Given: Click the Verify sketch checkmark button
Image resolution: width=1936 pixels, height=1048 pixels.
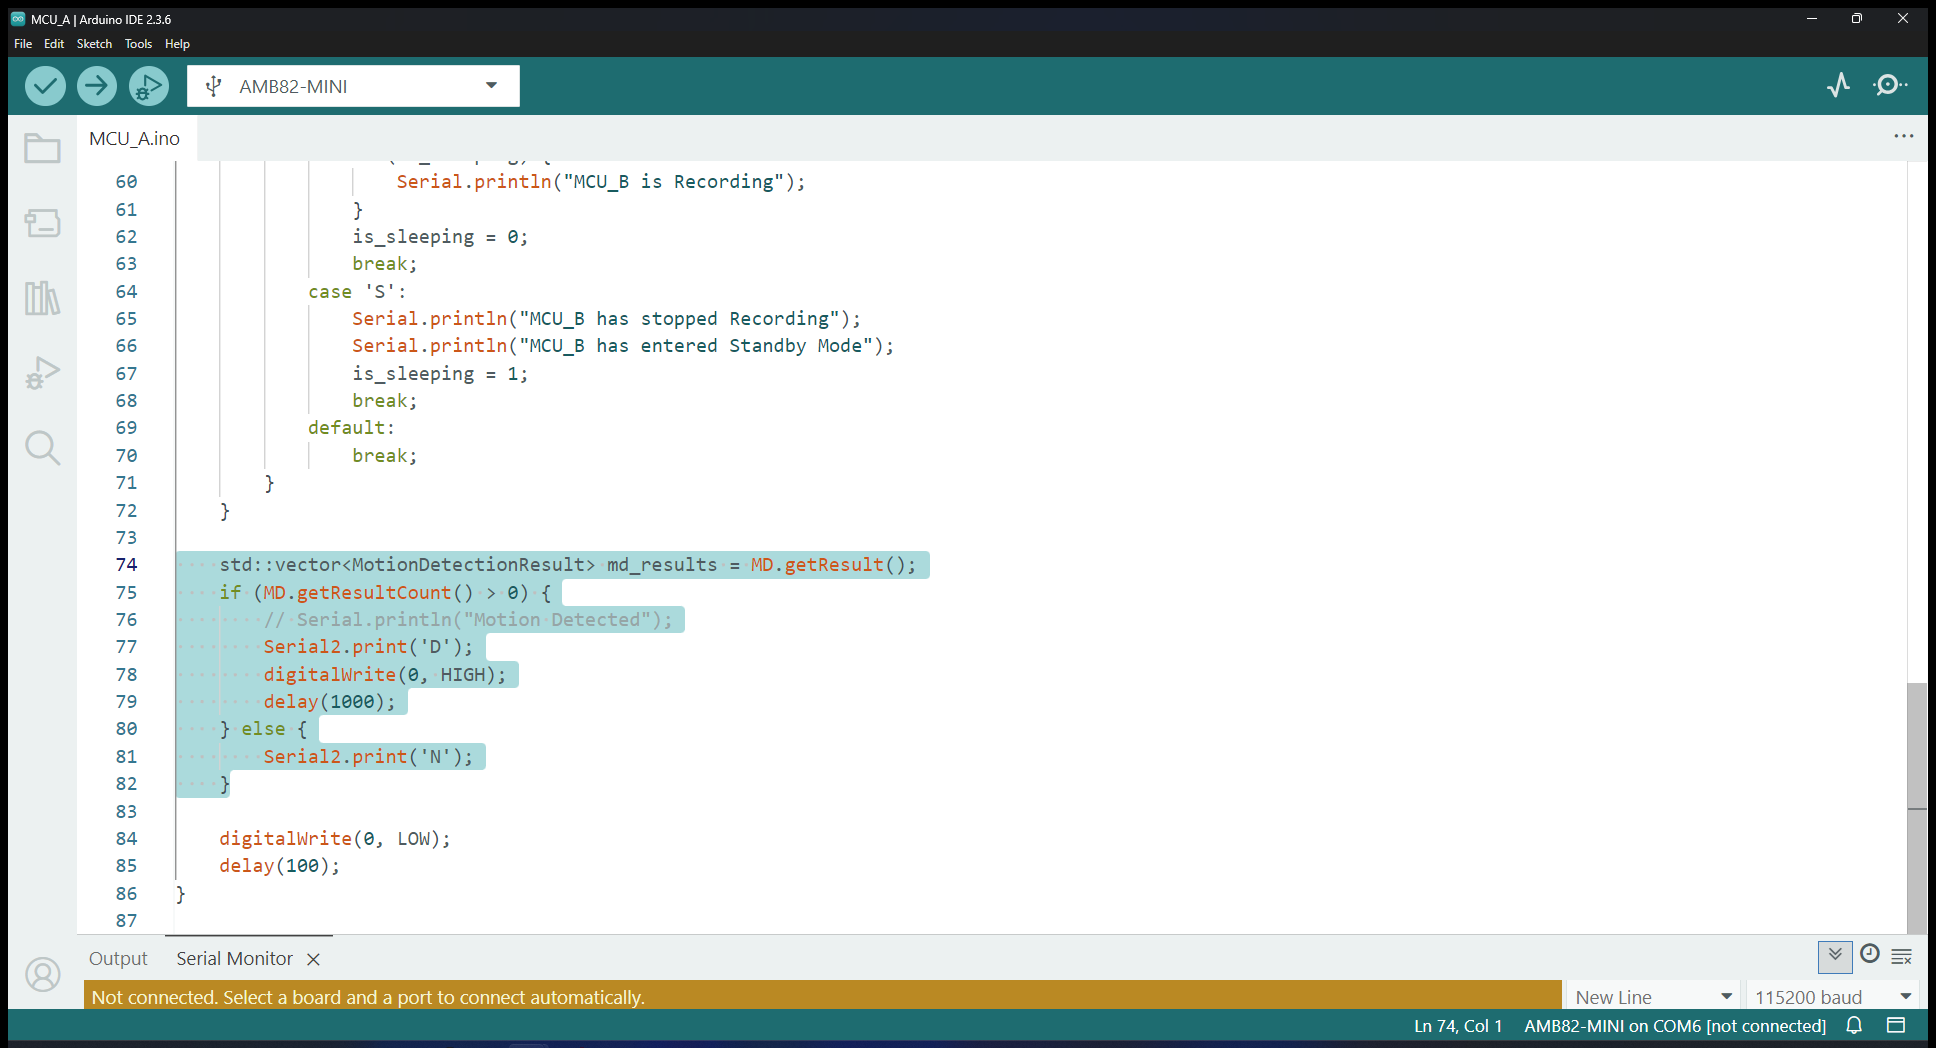Looking at the screenshot, I should point(45,86).
